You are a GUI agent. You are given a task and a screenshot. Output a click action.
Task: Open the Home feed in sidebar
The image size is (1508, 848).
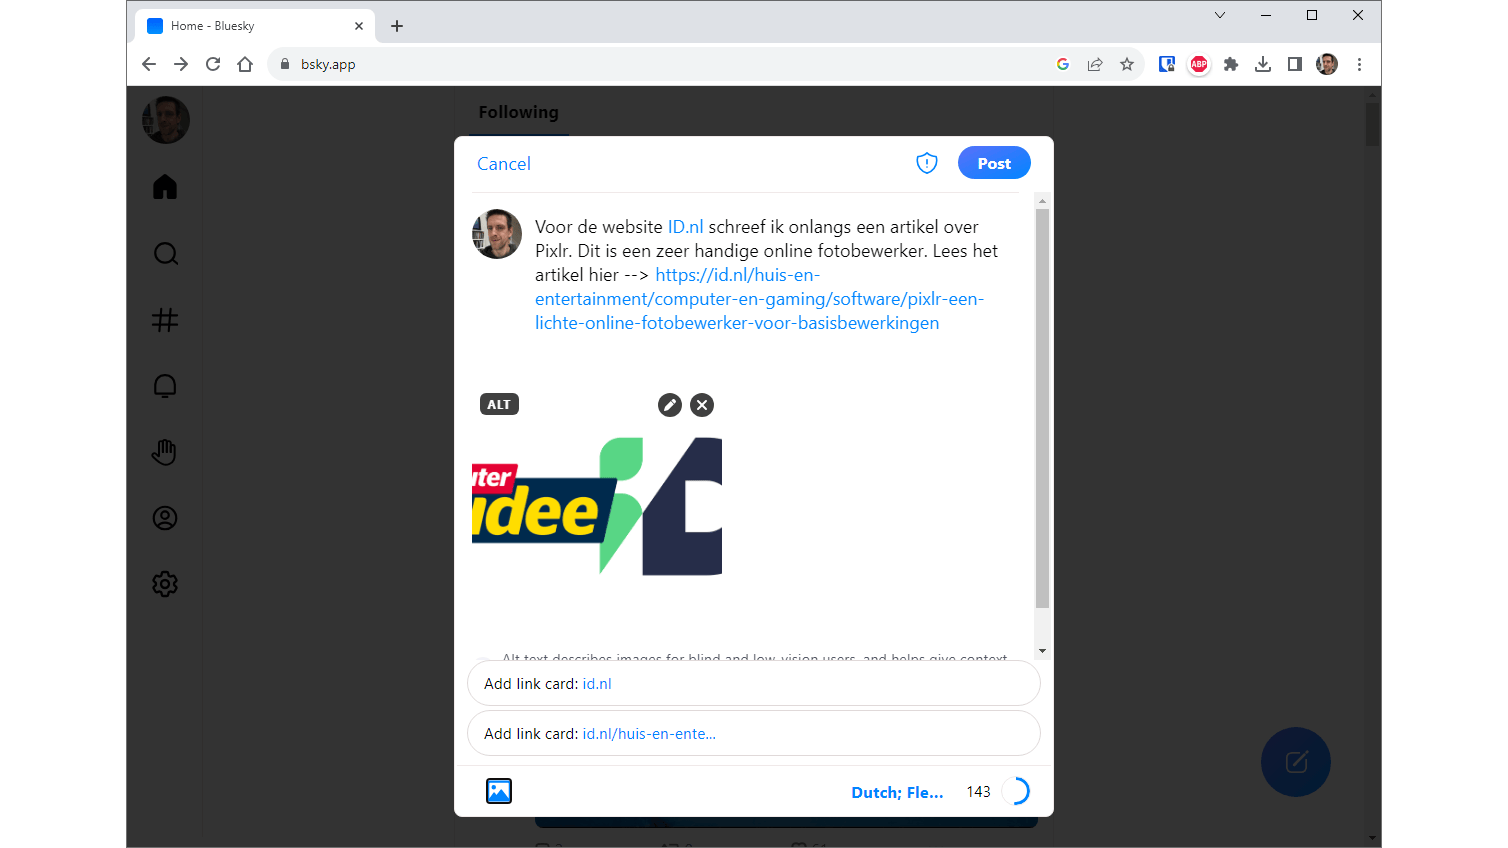point(165,187)
